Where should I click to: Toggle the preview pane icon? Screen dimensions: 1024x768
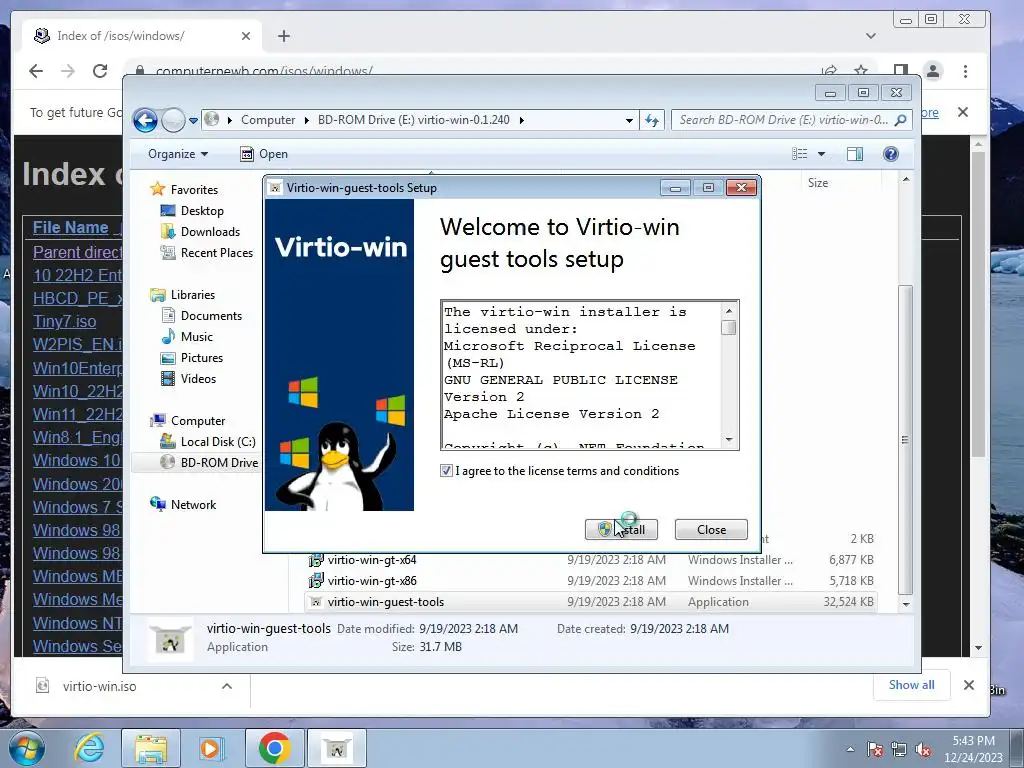pos(855,154)
